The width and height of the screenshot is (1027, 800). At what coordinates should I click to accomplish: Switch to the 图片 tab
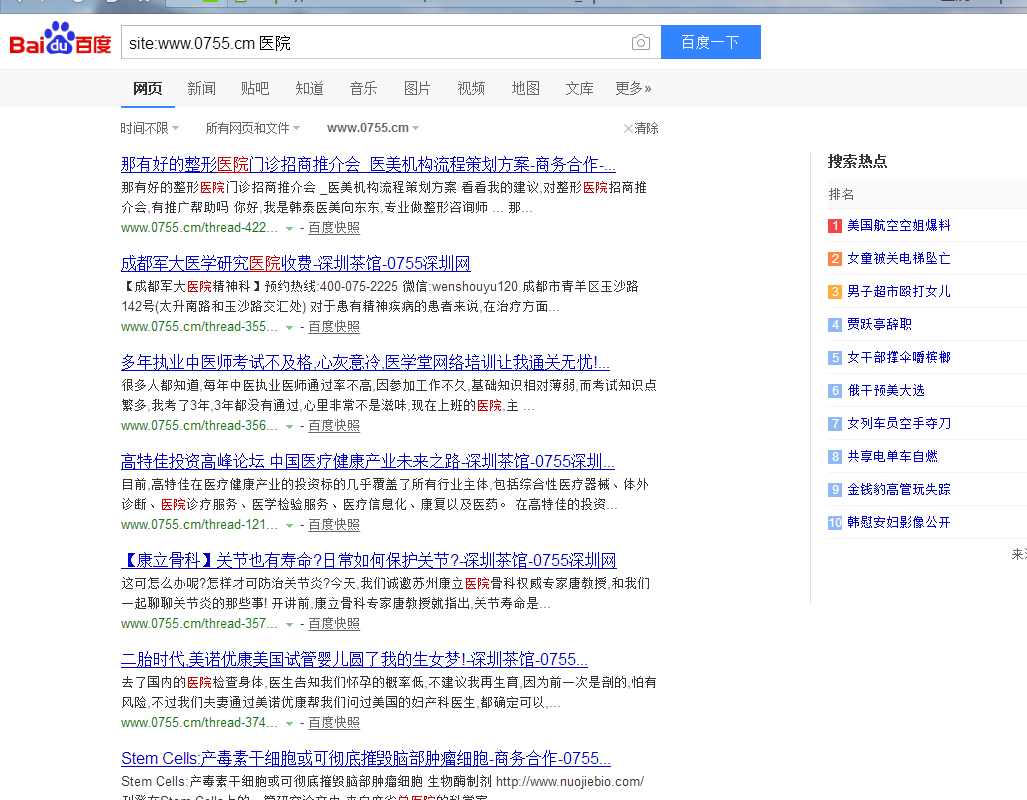[417, 88]
